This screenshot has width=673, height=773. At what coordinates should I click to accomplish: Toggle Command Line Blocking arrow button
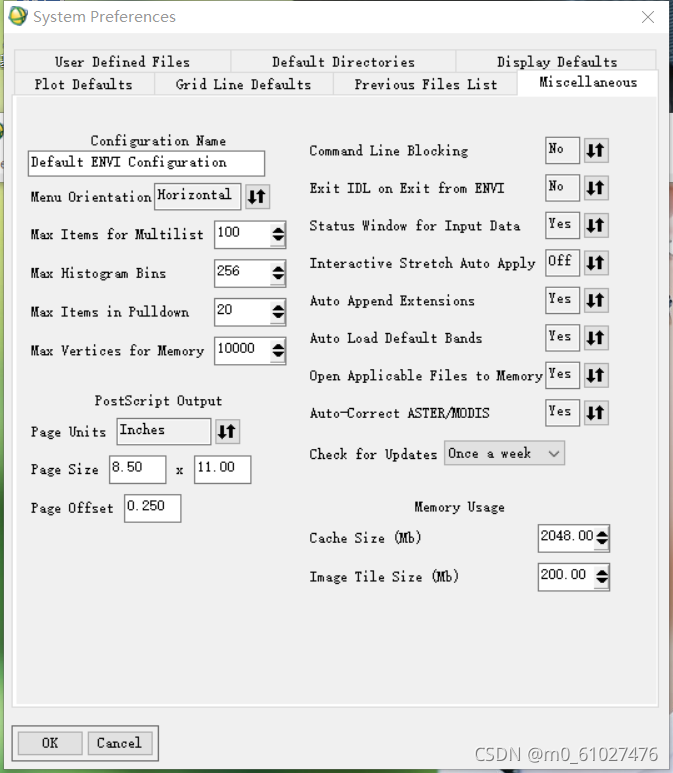[x=596, y=150]
